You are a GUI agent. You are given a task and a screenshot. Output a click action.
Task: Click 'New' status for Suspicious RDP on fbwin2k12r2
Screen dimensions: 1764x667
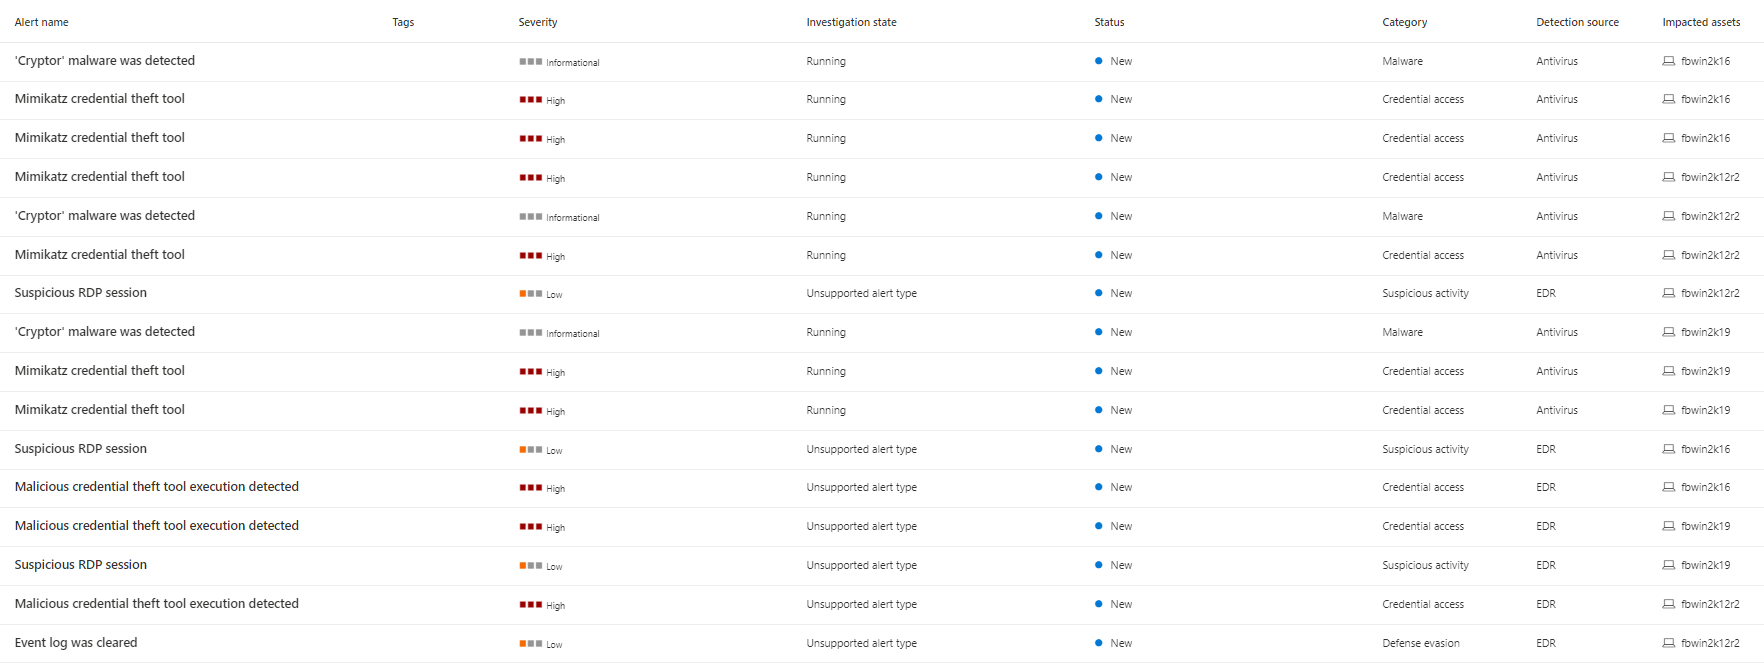(x=1121, y=293)
